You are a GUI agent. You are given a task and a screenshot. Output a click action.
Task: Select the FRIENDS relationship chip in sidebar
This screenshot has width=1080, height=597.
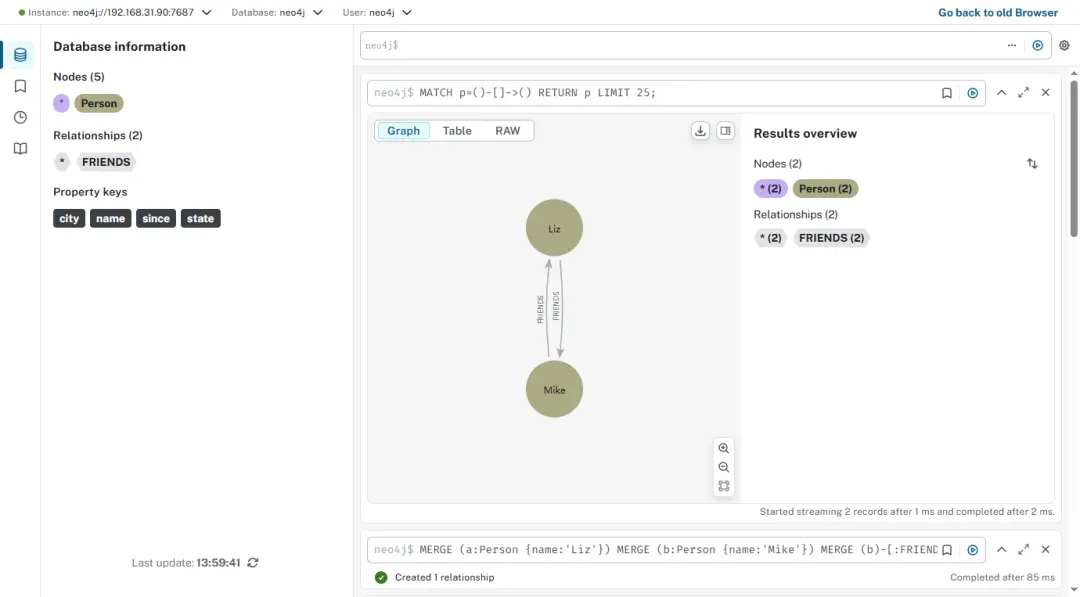click(105, 162)
